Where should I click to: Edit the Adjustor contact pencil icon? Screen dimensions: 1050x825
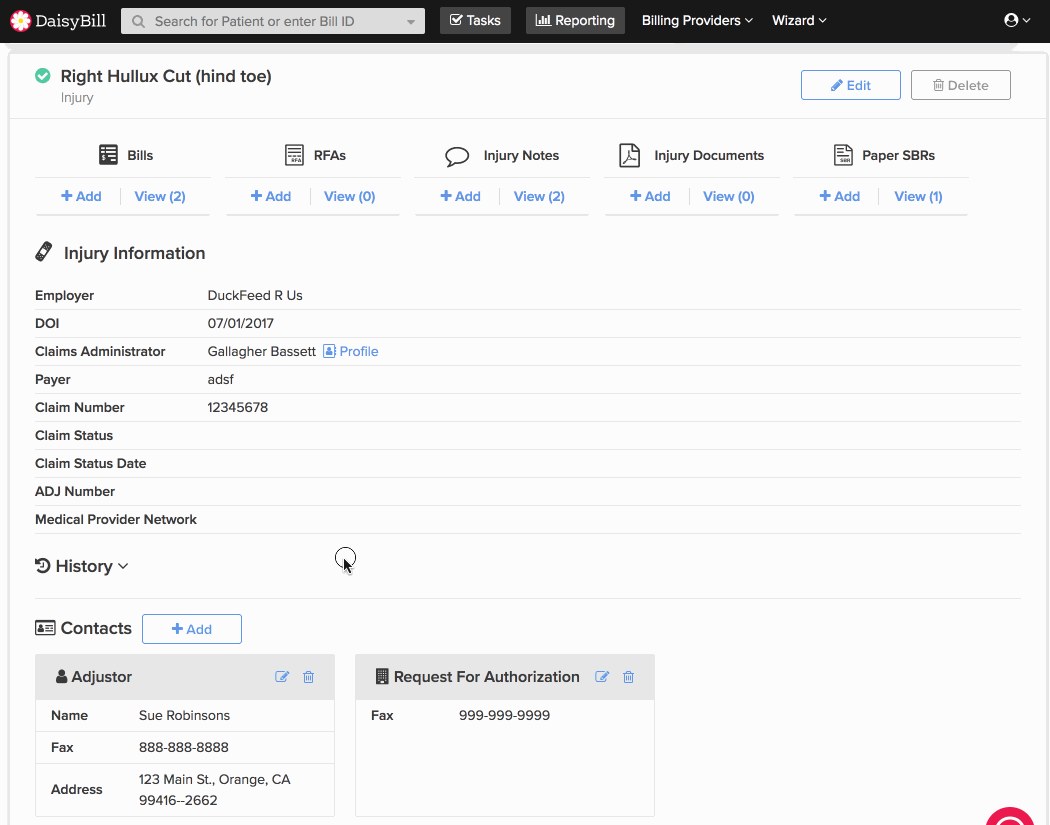coord(282,677)
